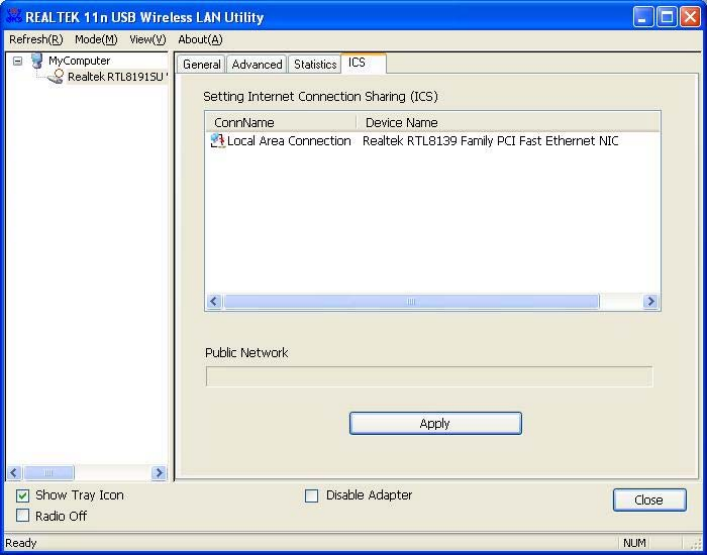
Task: Click right arrow of ICS list scrollbar
Action: pos(651,301)
